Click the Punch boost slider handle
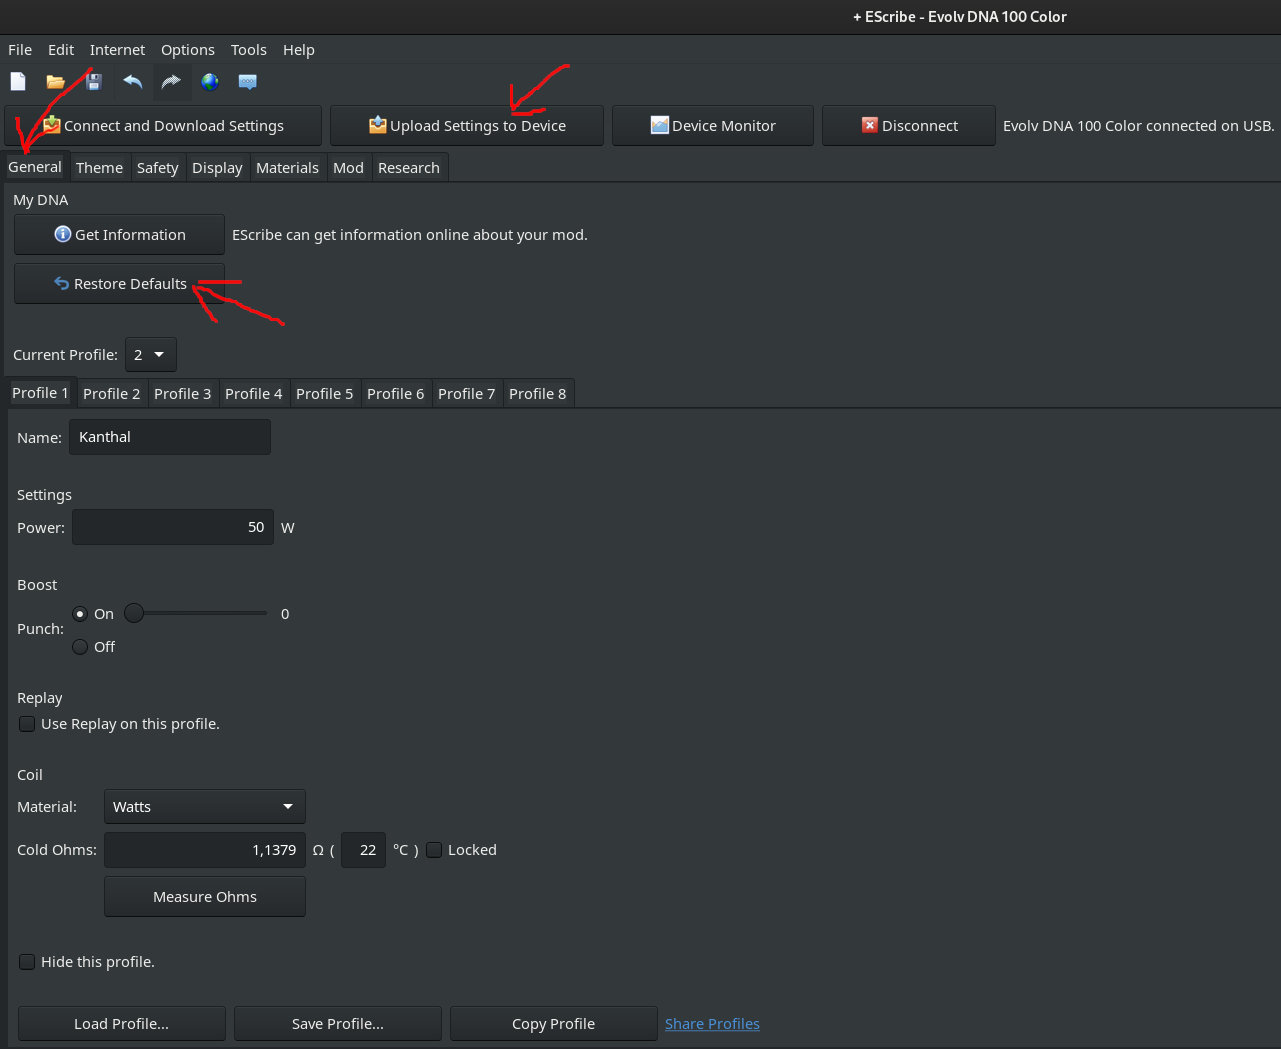This screenshot has height=1049, width=1281. (134, 614)
